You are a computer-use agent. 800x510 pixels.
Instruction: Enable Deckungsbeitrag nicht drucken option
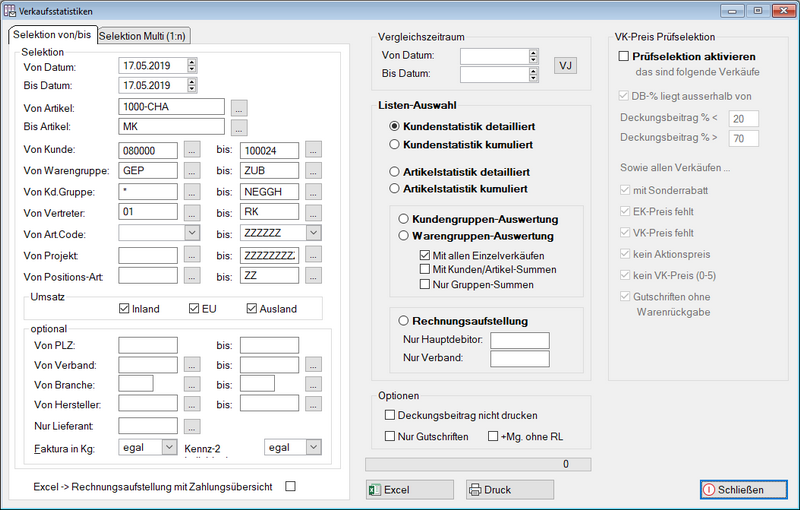point(391,415)
